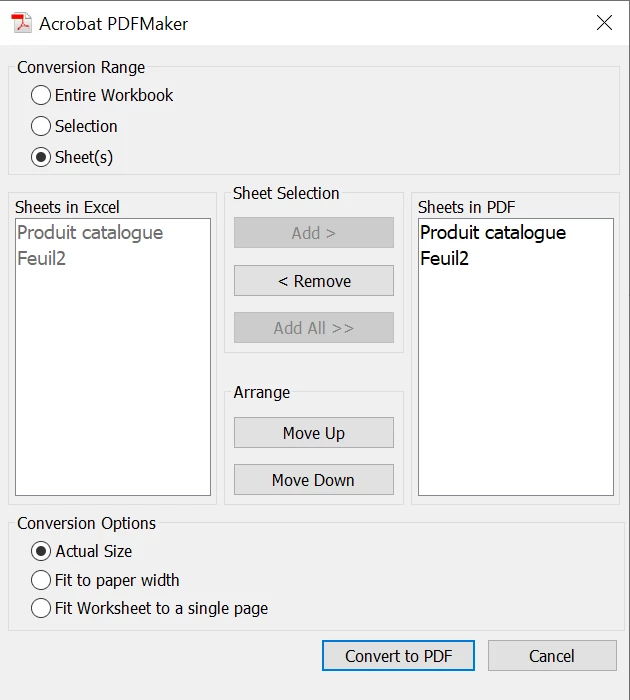Select the Entire Workbook radio option
The image size is (630, 700).
102,95
